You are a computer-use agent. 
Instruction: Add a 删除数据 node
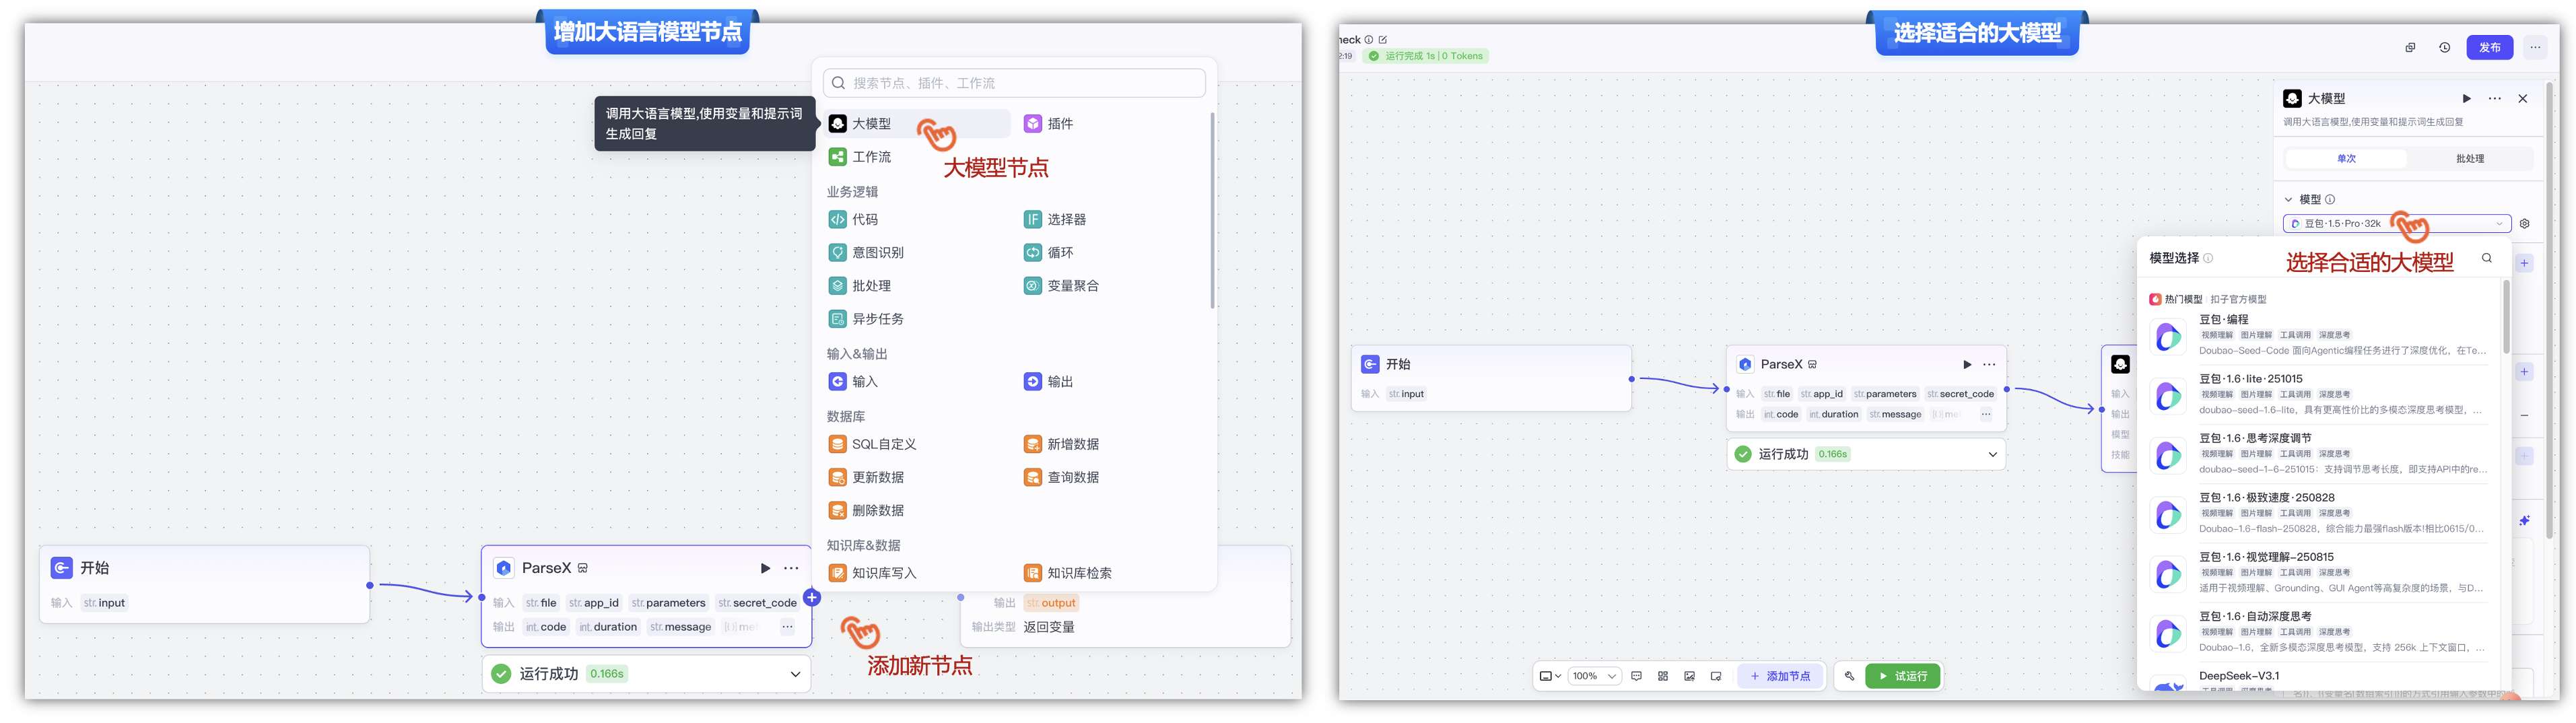(x=866, y=511)
